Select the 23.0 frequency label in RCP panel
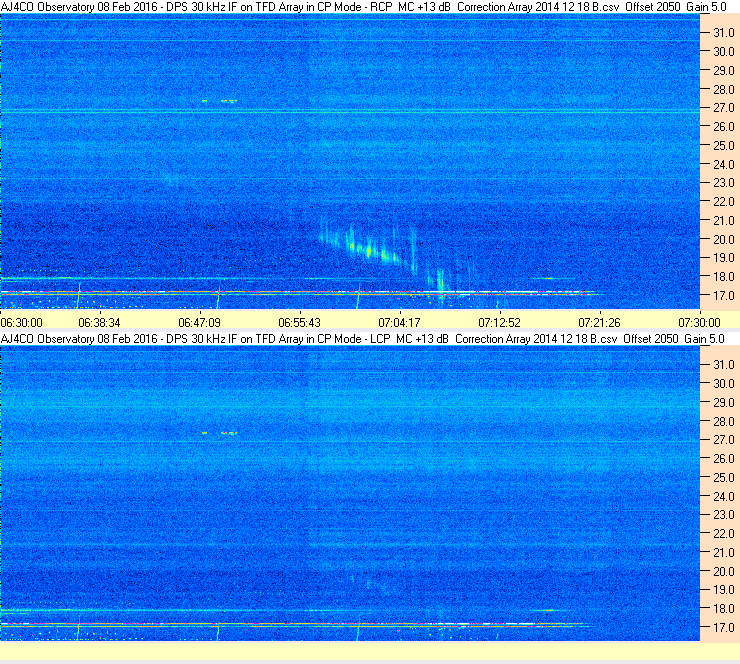The height and width of the screenshot is (664, 740). point(723,183)
